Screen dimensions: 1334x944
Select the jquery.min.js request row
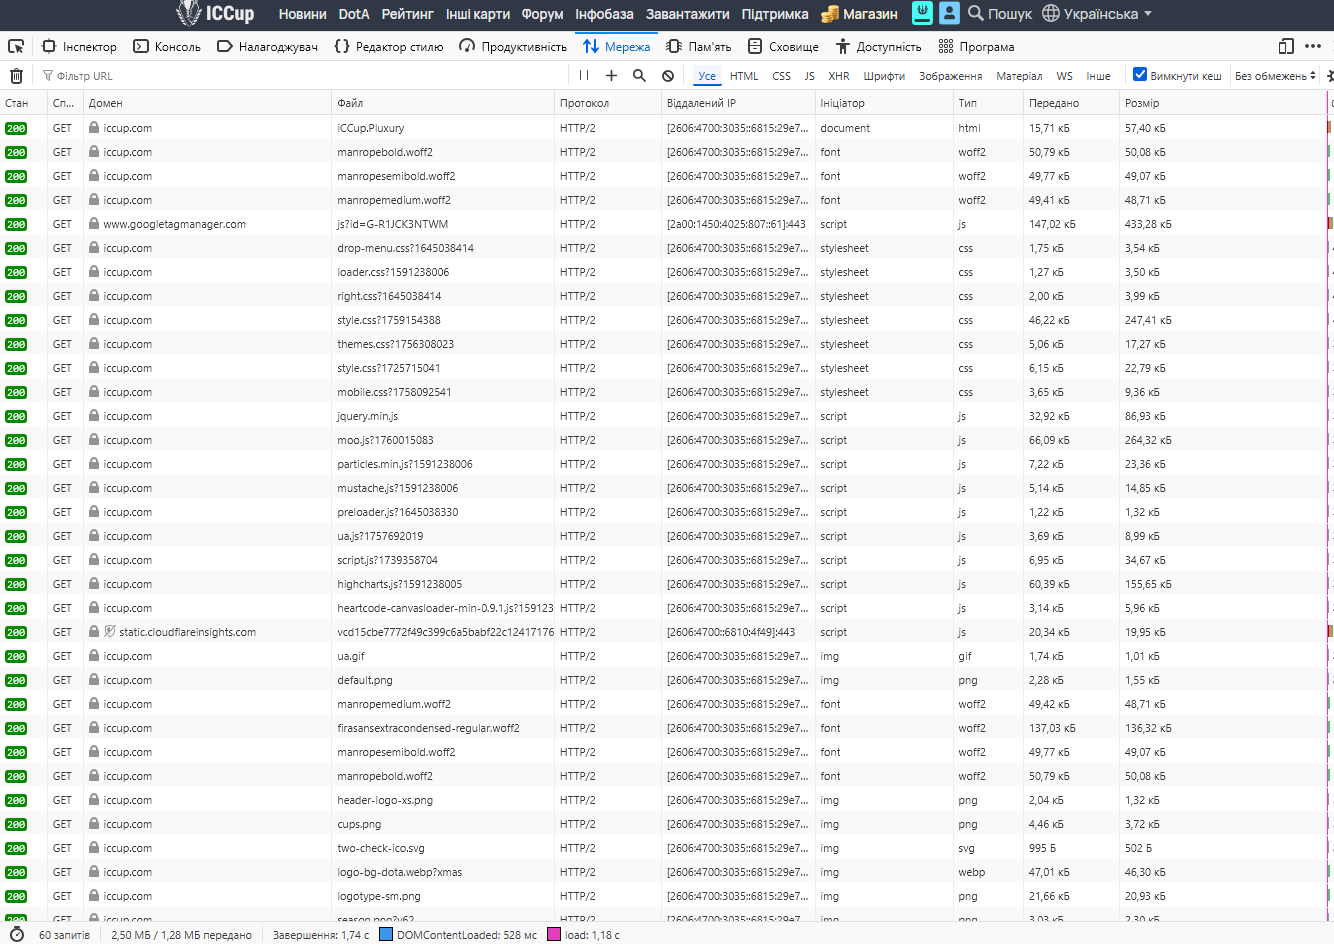(x=664, y=416)
